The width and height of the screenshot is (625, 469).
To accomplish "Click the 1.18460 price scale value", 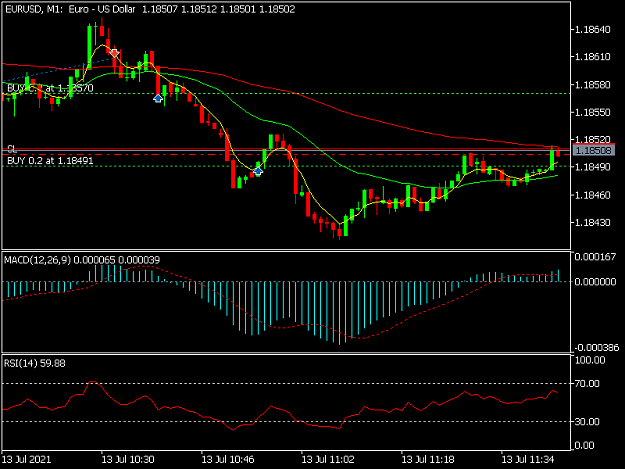I will 593,195.
